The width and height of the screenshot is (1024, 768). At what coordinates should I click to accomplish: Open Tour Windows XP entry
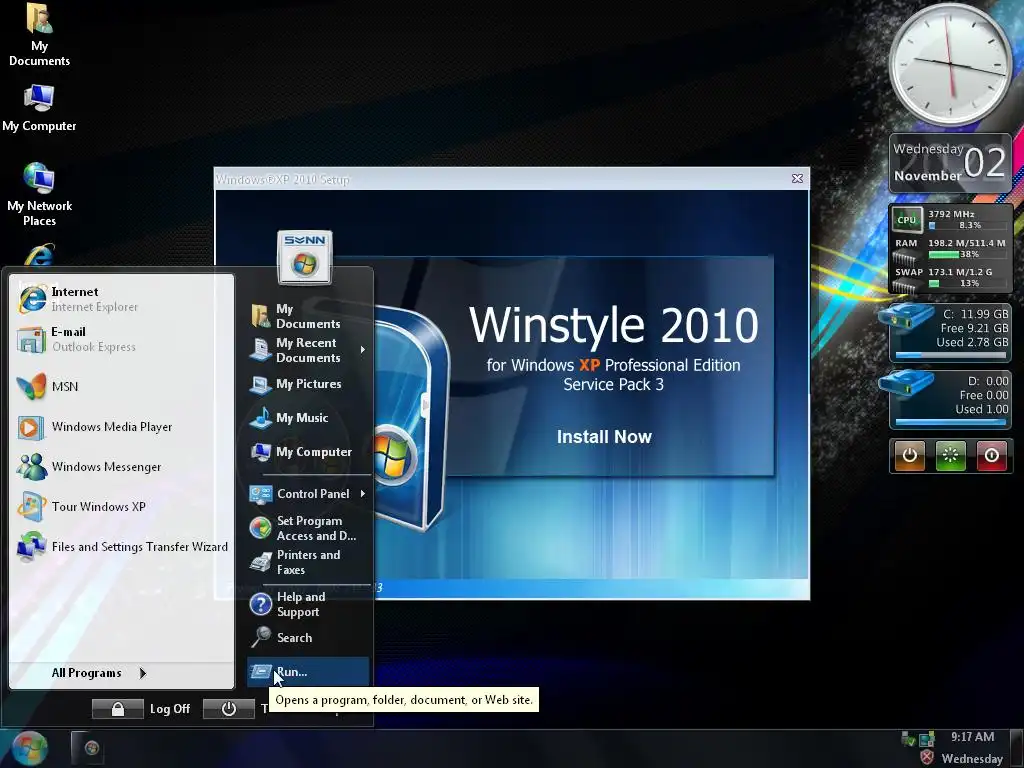click(x=121, y=507)
